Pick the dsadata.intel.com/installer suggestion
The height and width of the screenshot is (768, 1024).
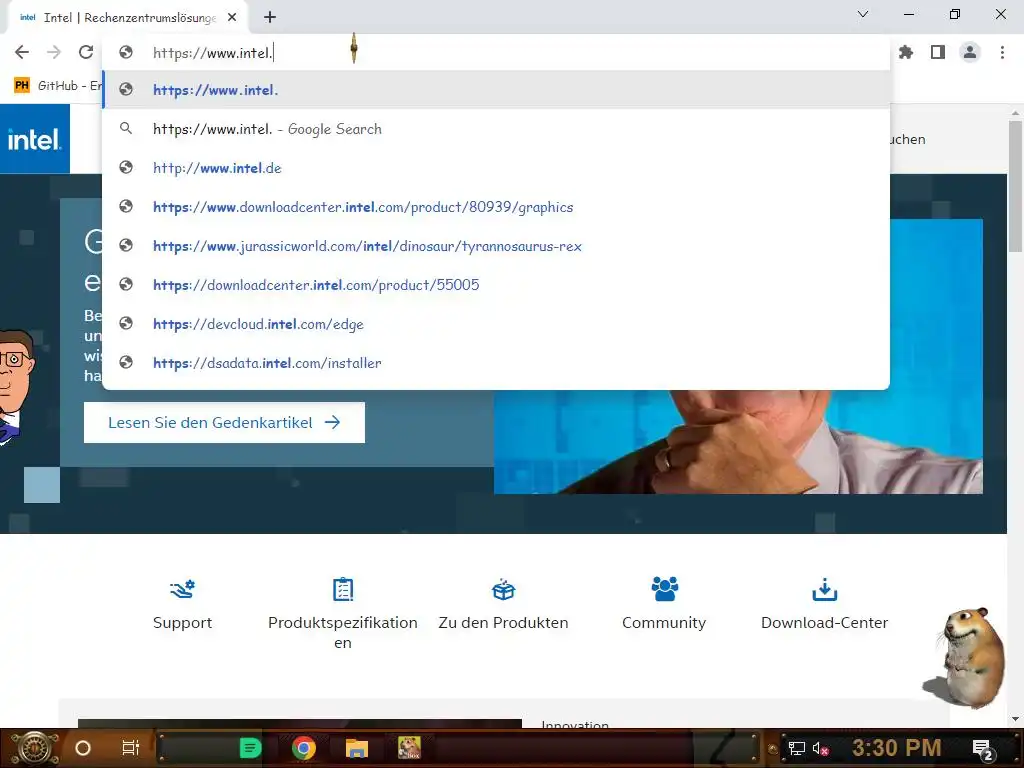click(x=496, y=363)
